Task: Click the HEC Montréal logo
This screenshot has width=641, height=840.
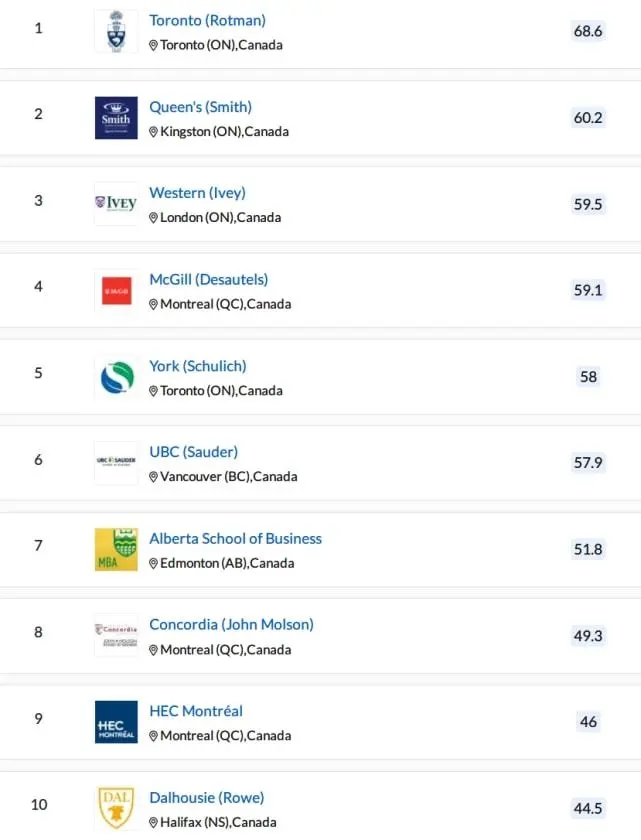Action: [116, 722]
